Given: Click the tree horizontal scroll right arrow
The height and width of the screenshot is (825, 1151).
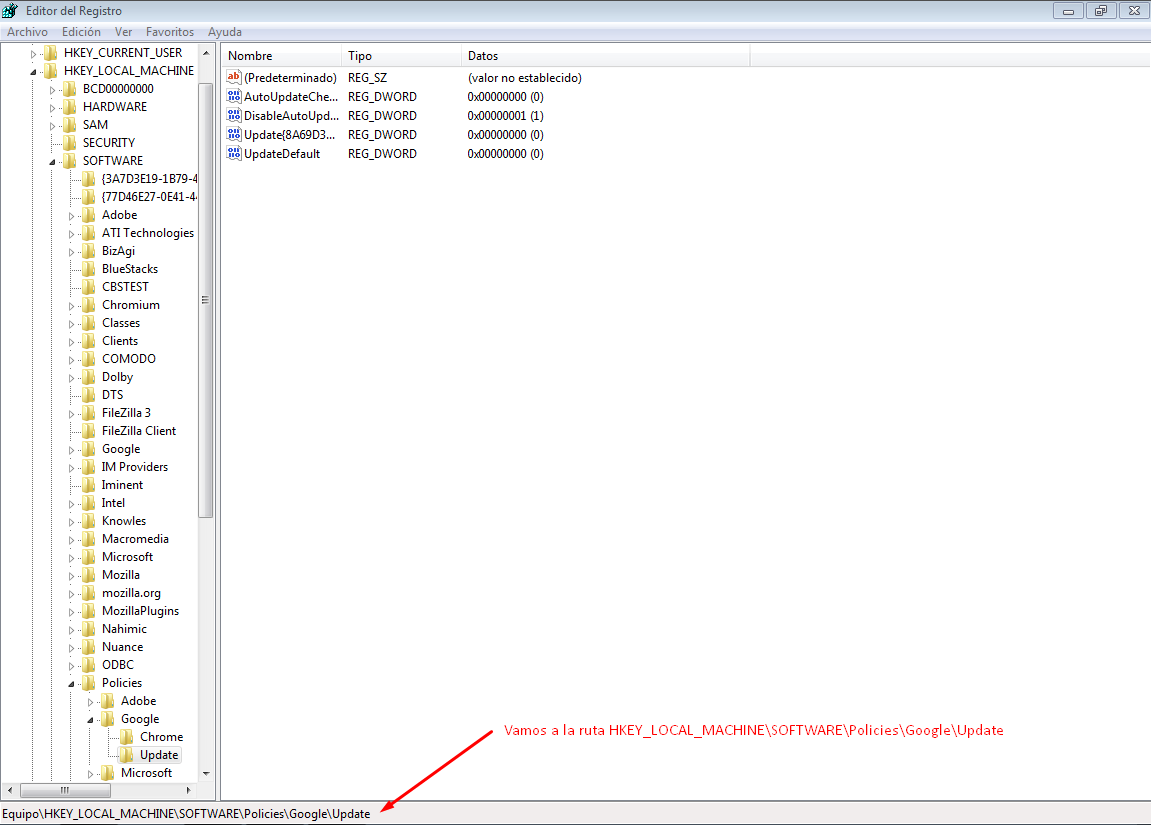Looking at the screenshot, I should pyautogui.click(x=189, y=791).
